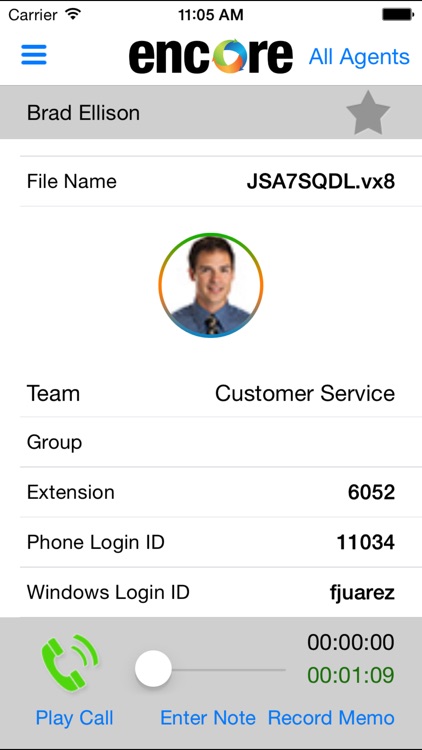Go to All Agents
The height and width of the screenshot is (750, 422).
(359, 57)
